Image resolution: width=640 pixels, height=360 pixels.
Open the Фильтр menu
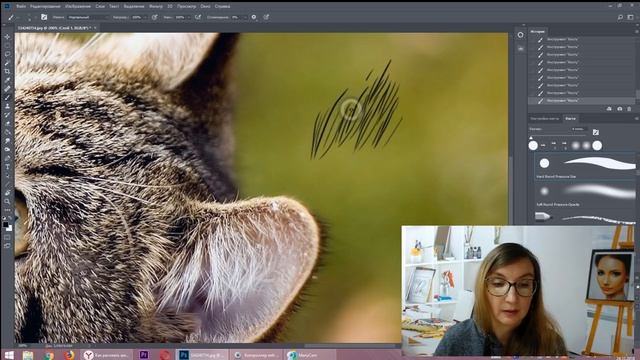point(156,6)
